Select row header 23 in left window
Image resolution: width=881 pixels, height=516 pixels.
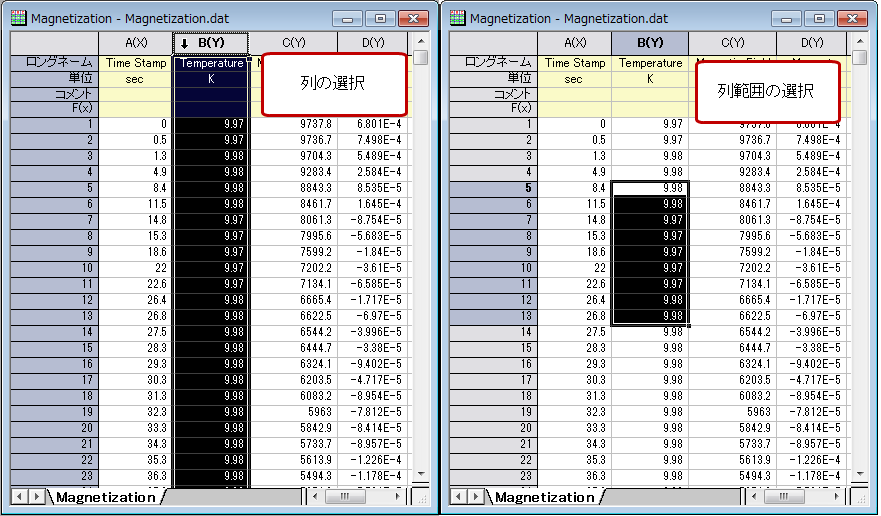point(55,476)
